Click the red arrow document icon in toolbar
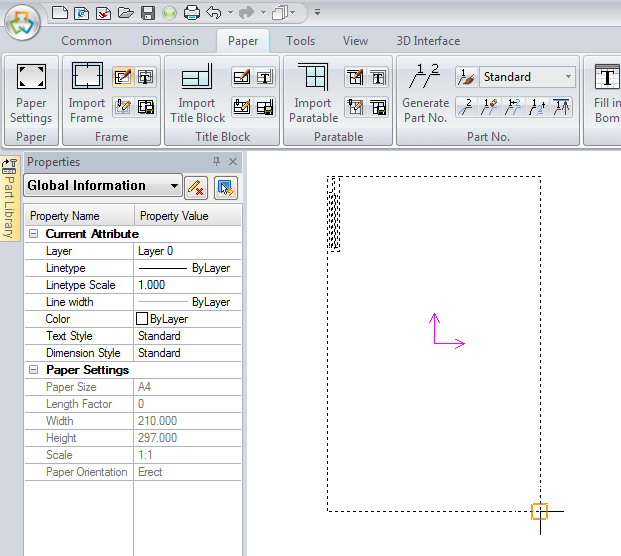Image resolution: width=621 pixels, height=556 pixels. point(103,13)
